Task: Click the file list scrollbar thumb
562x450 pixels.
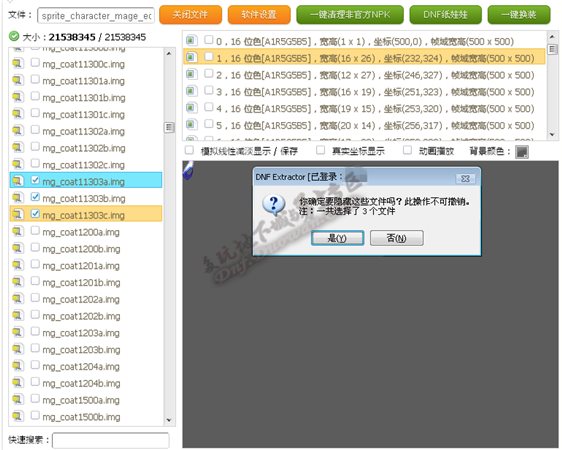Action: tap(169, 128)
